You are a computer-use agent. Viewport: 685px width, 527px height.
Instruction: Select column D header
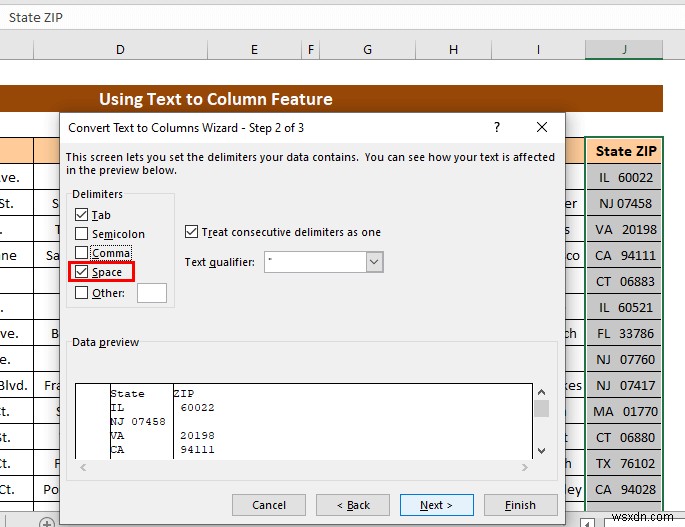coord(120,50)
